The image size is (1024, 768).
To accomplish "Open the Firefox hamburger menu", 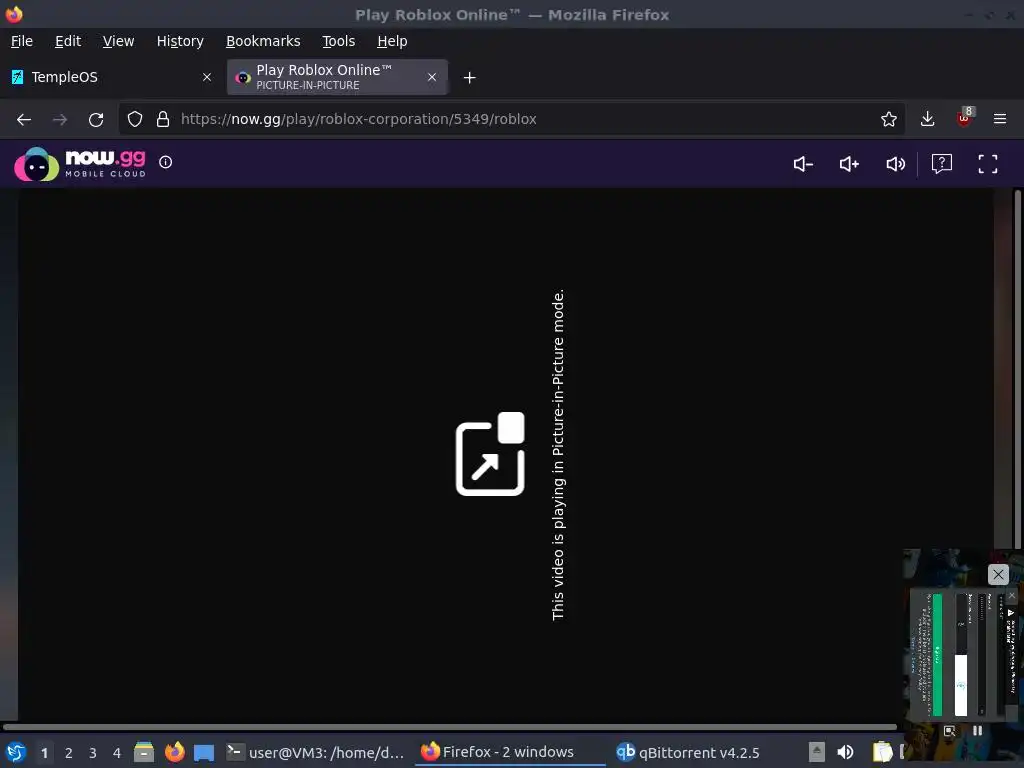I will pos(1000,119).
